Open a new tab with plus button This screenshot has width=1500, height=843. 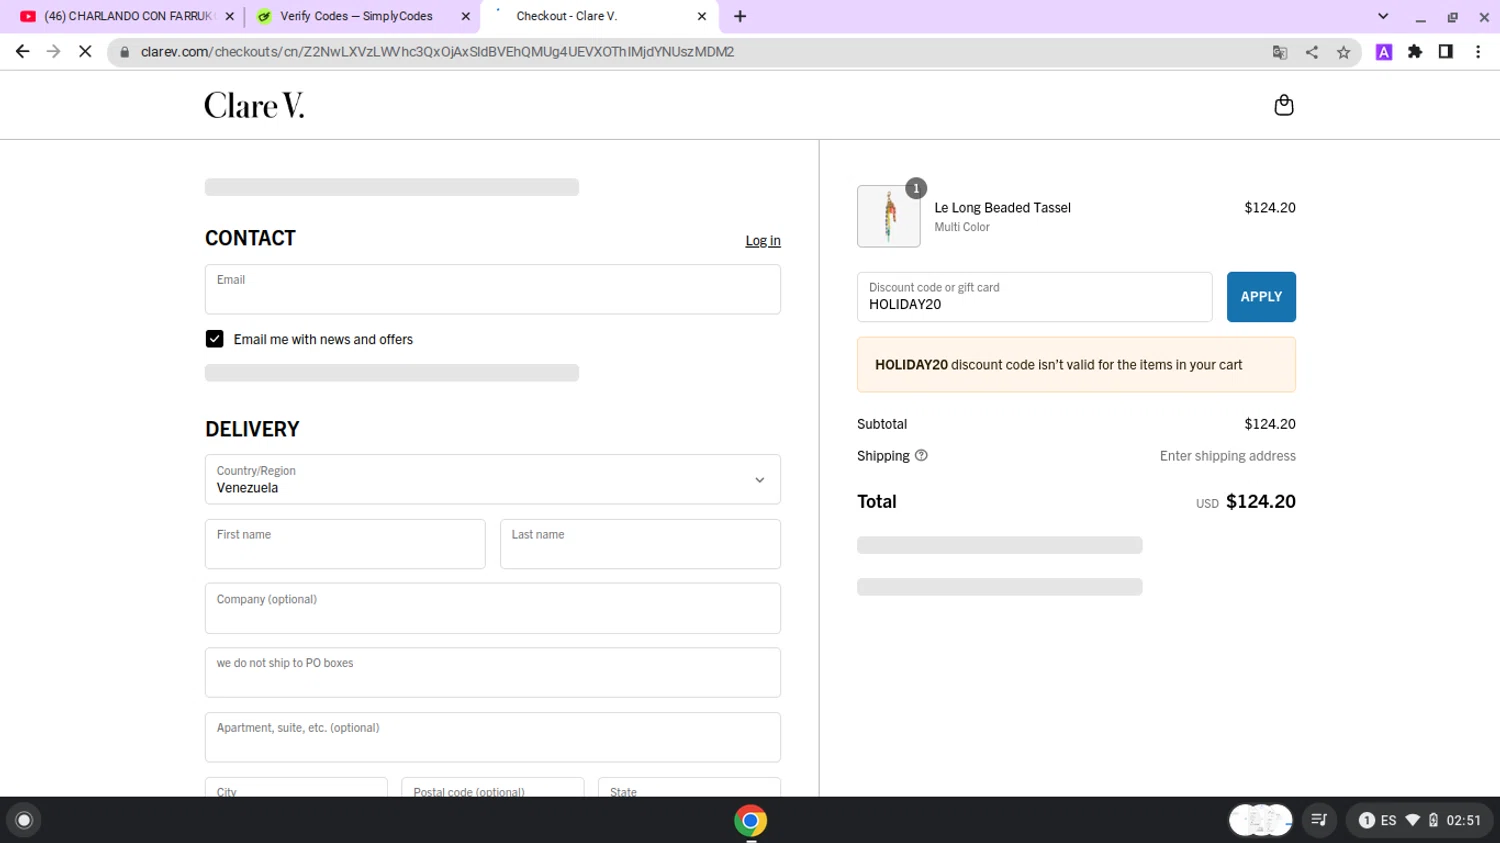click(740, 16)
